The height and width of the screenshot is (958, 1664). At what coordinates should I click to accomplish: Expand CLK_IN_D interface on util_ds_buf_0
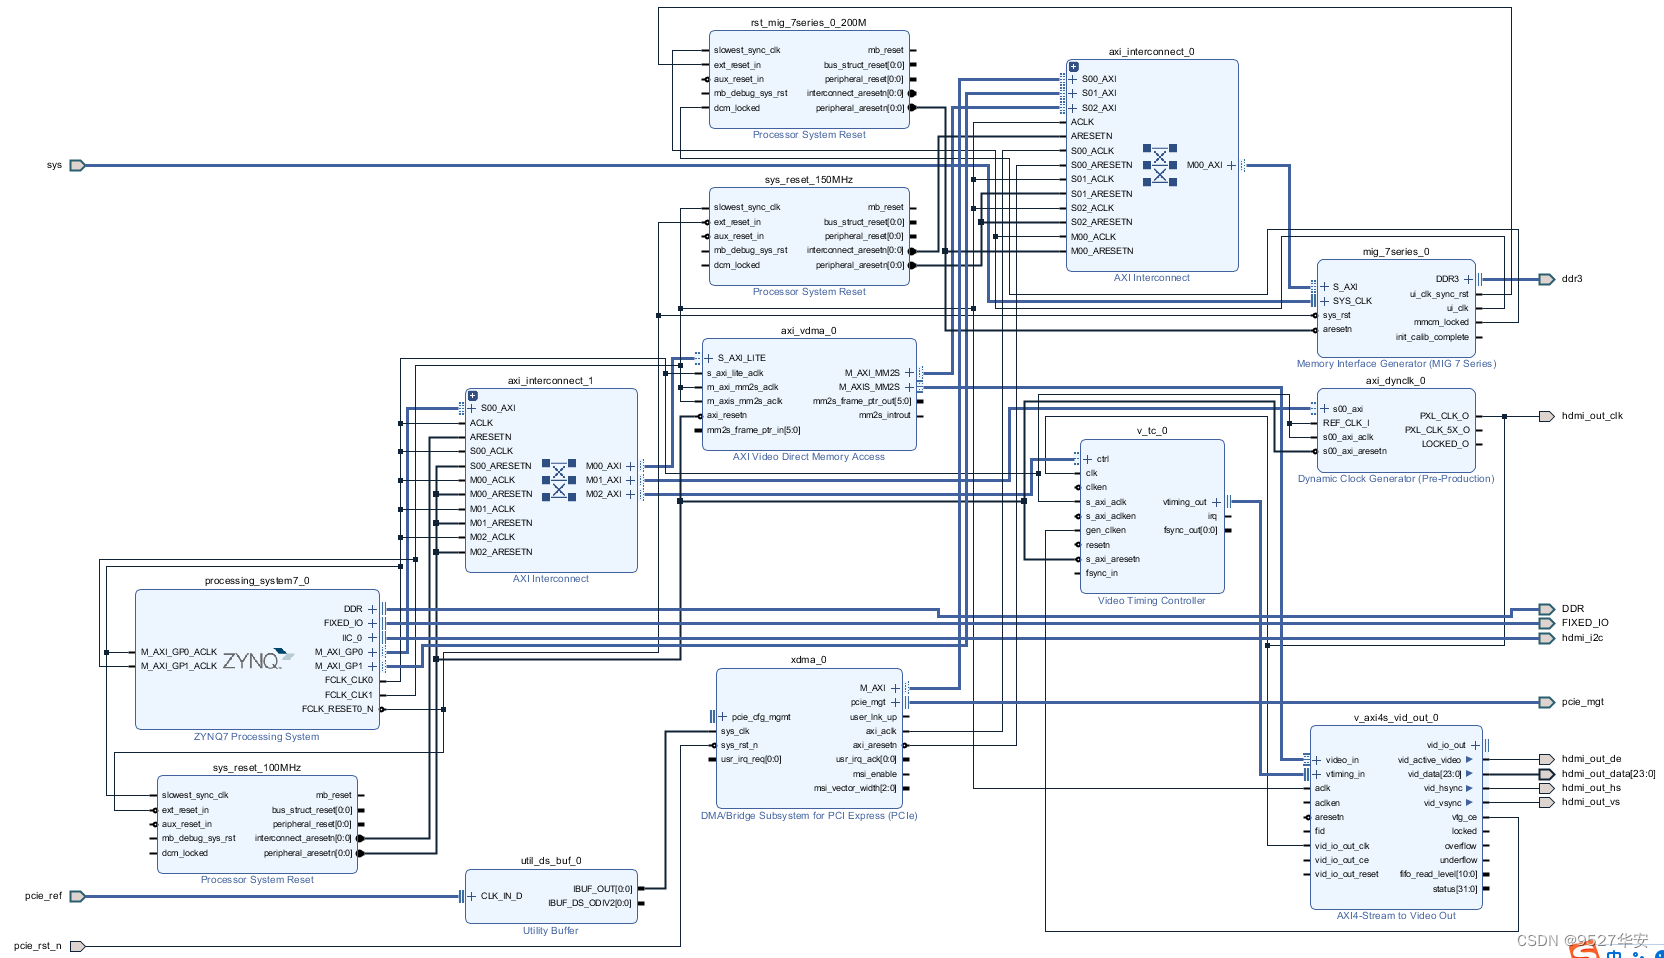coord(472,896)
